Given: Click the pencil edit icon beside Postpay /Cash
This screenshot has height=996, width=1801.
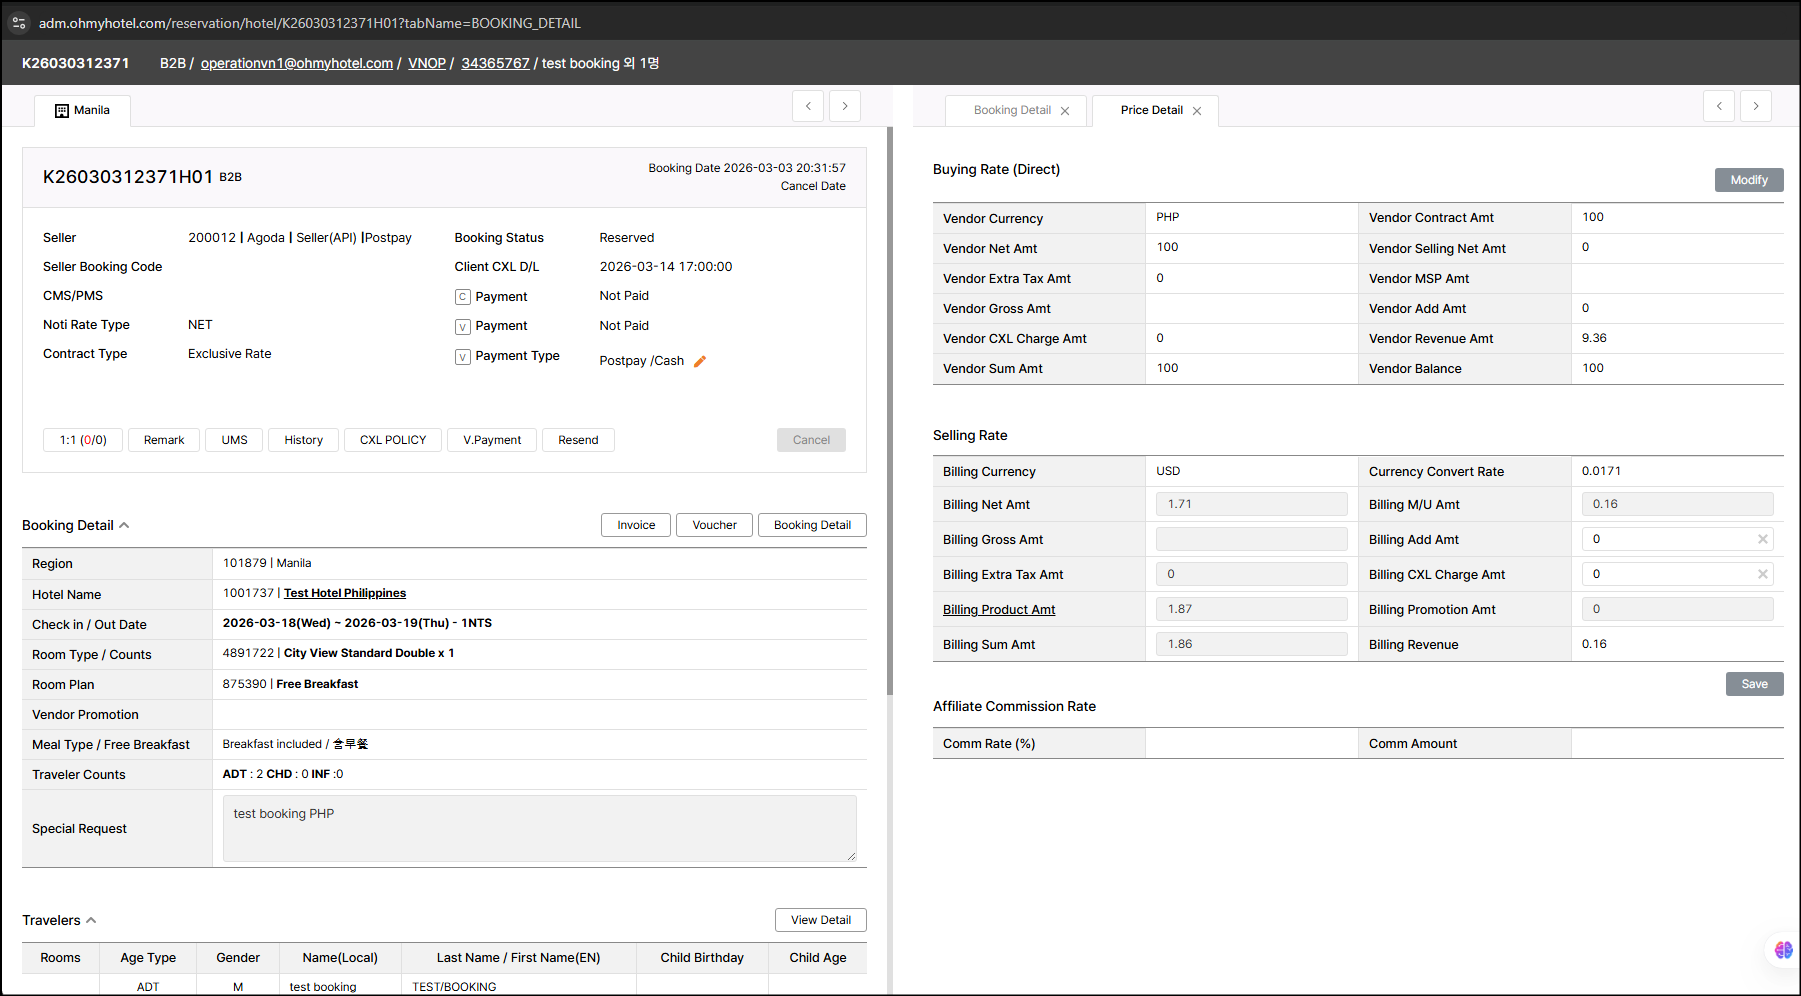Looking at the screenshot, I should pyautogui.click(x=700, y=362).
